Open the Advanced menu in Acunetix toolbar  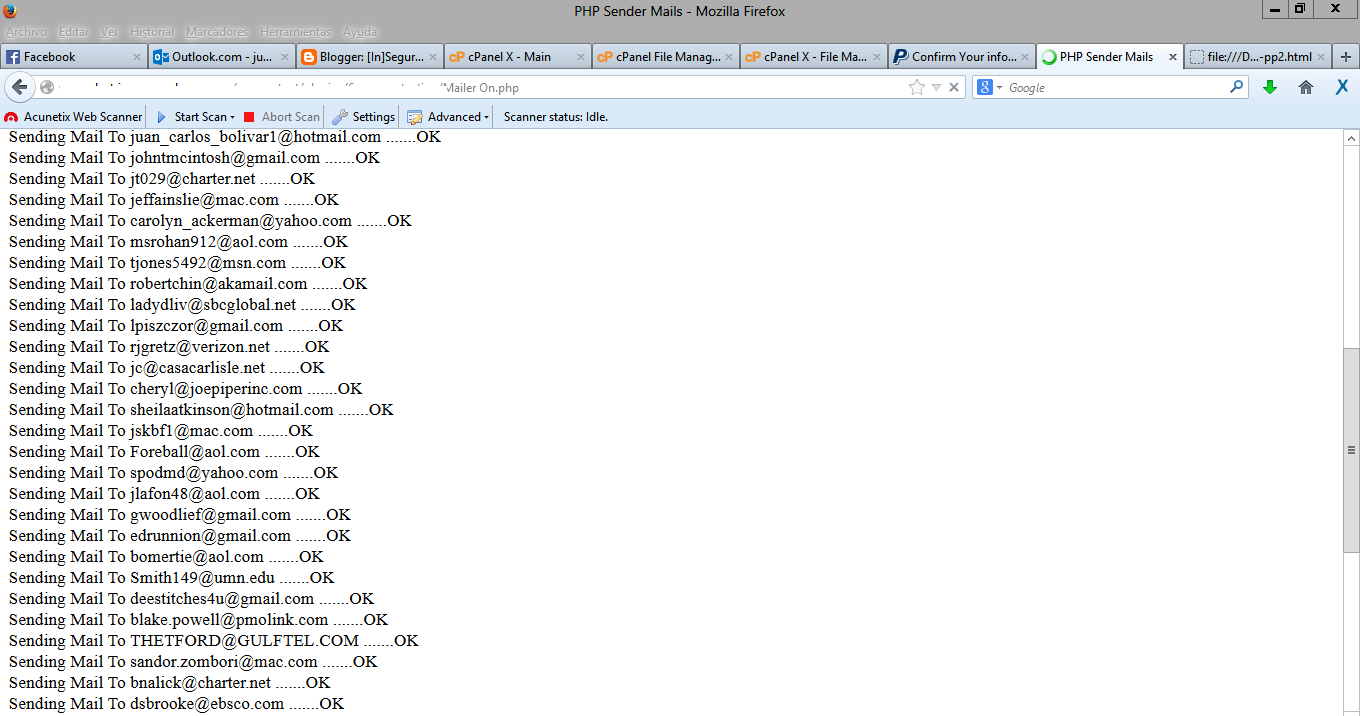tap(448, 117)
